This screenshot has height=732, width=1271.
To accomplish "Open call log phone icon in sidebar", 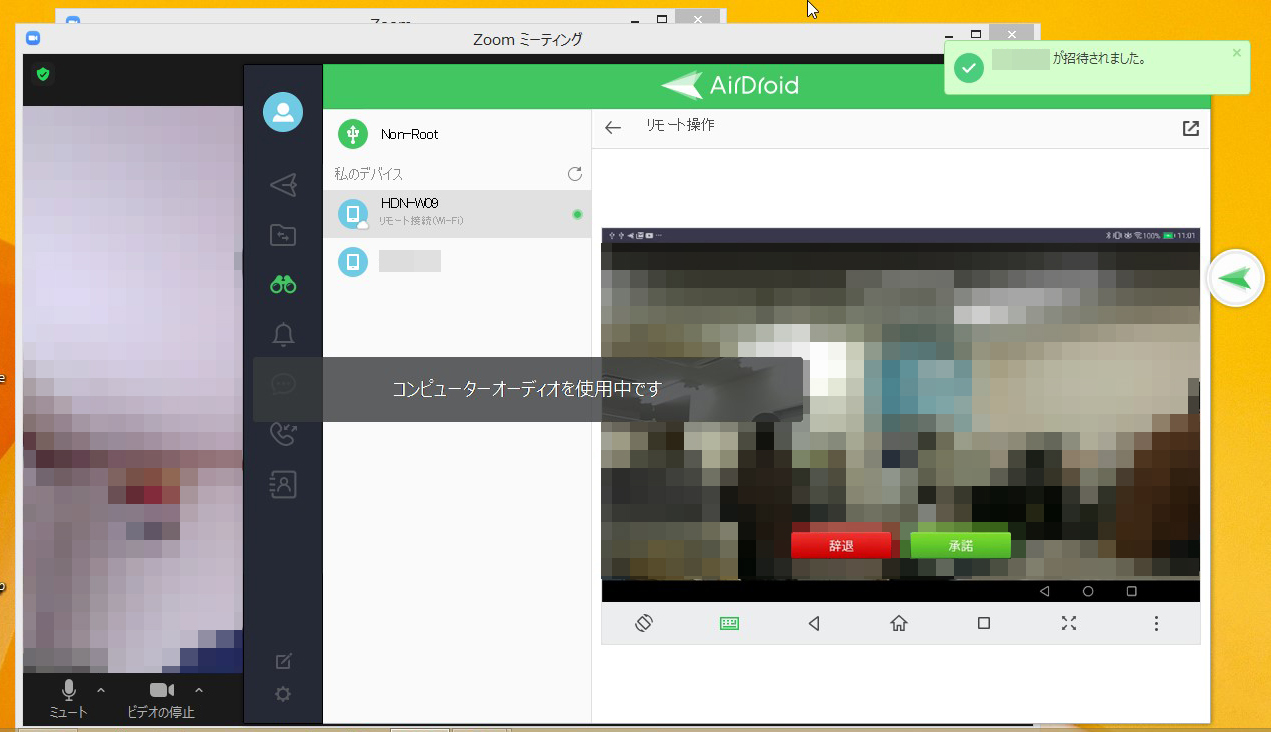I will [283, 434].
